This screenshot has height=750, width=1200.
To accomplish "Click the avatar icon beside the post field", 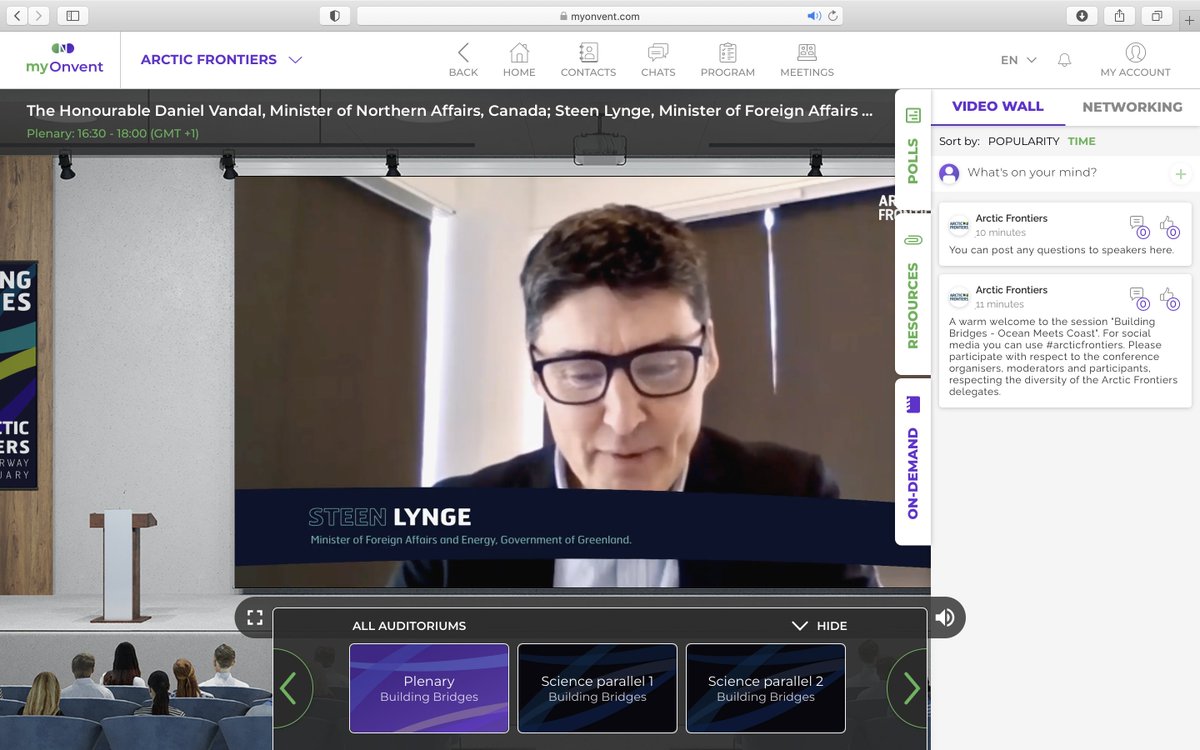I will point(949,173).
